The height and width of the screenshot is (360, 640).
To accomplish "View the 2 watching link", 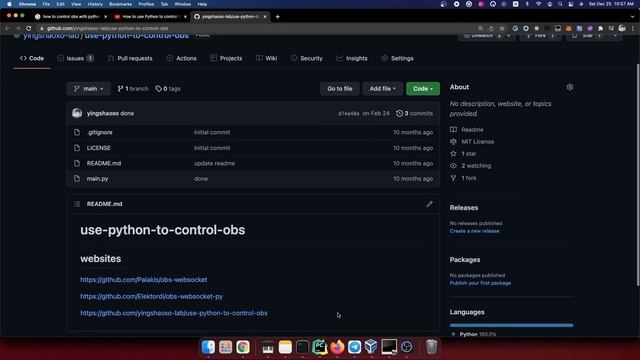I will click(x=471, y=166).
